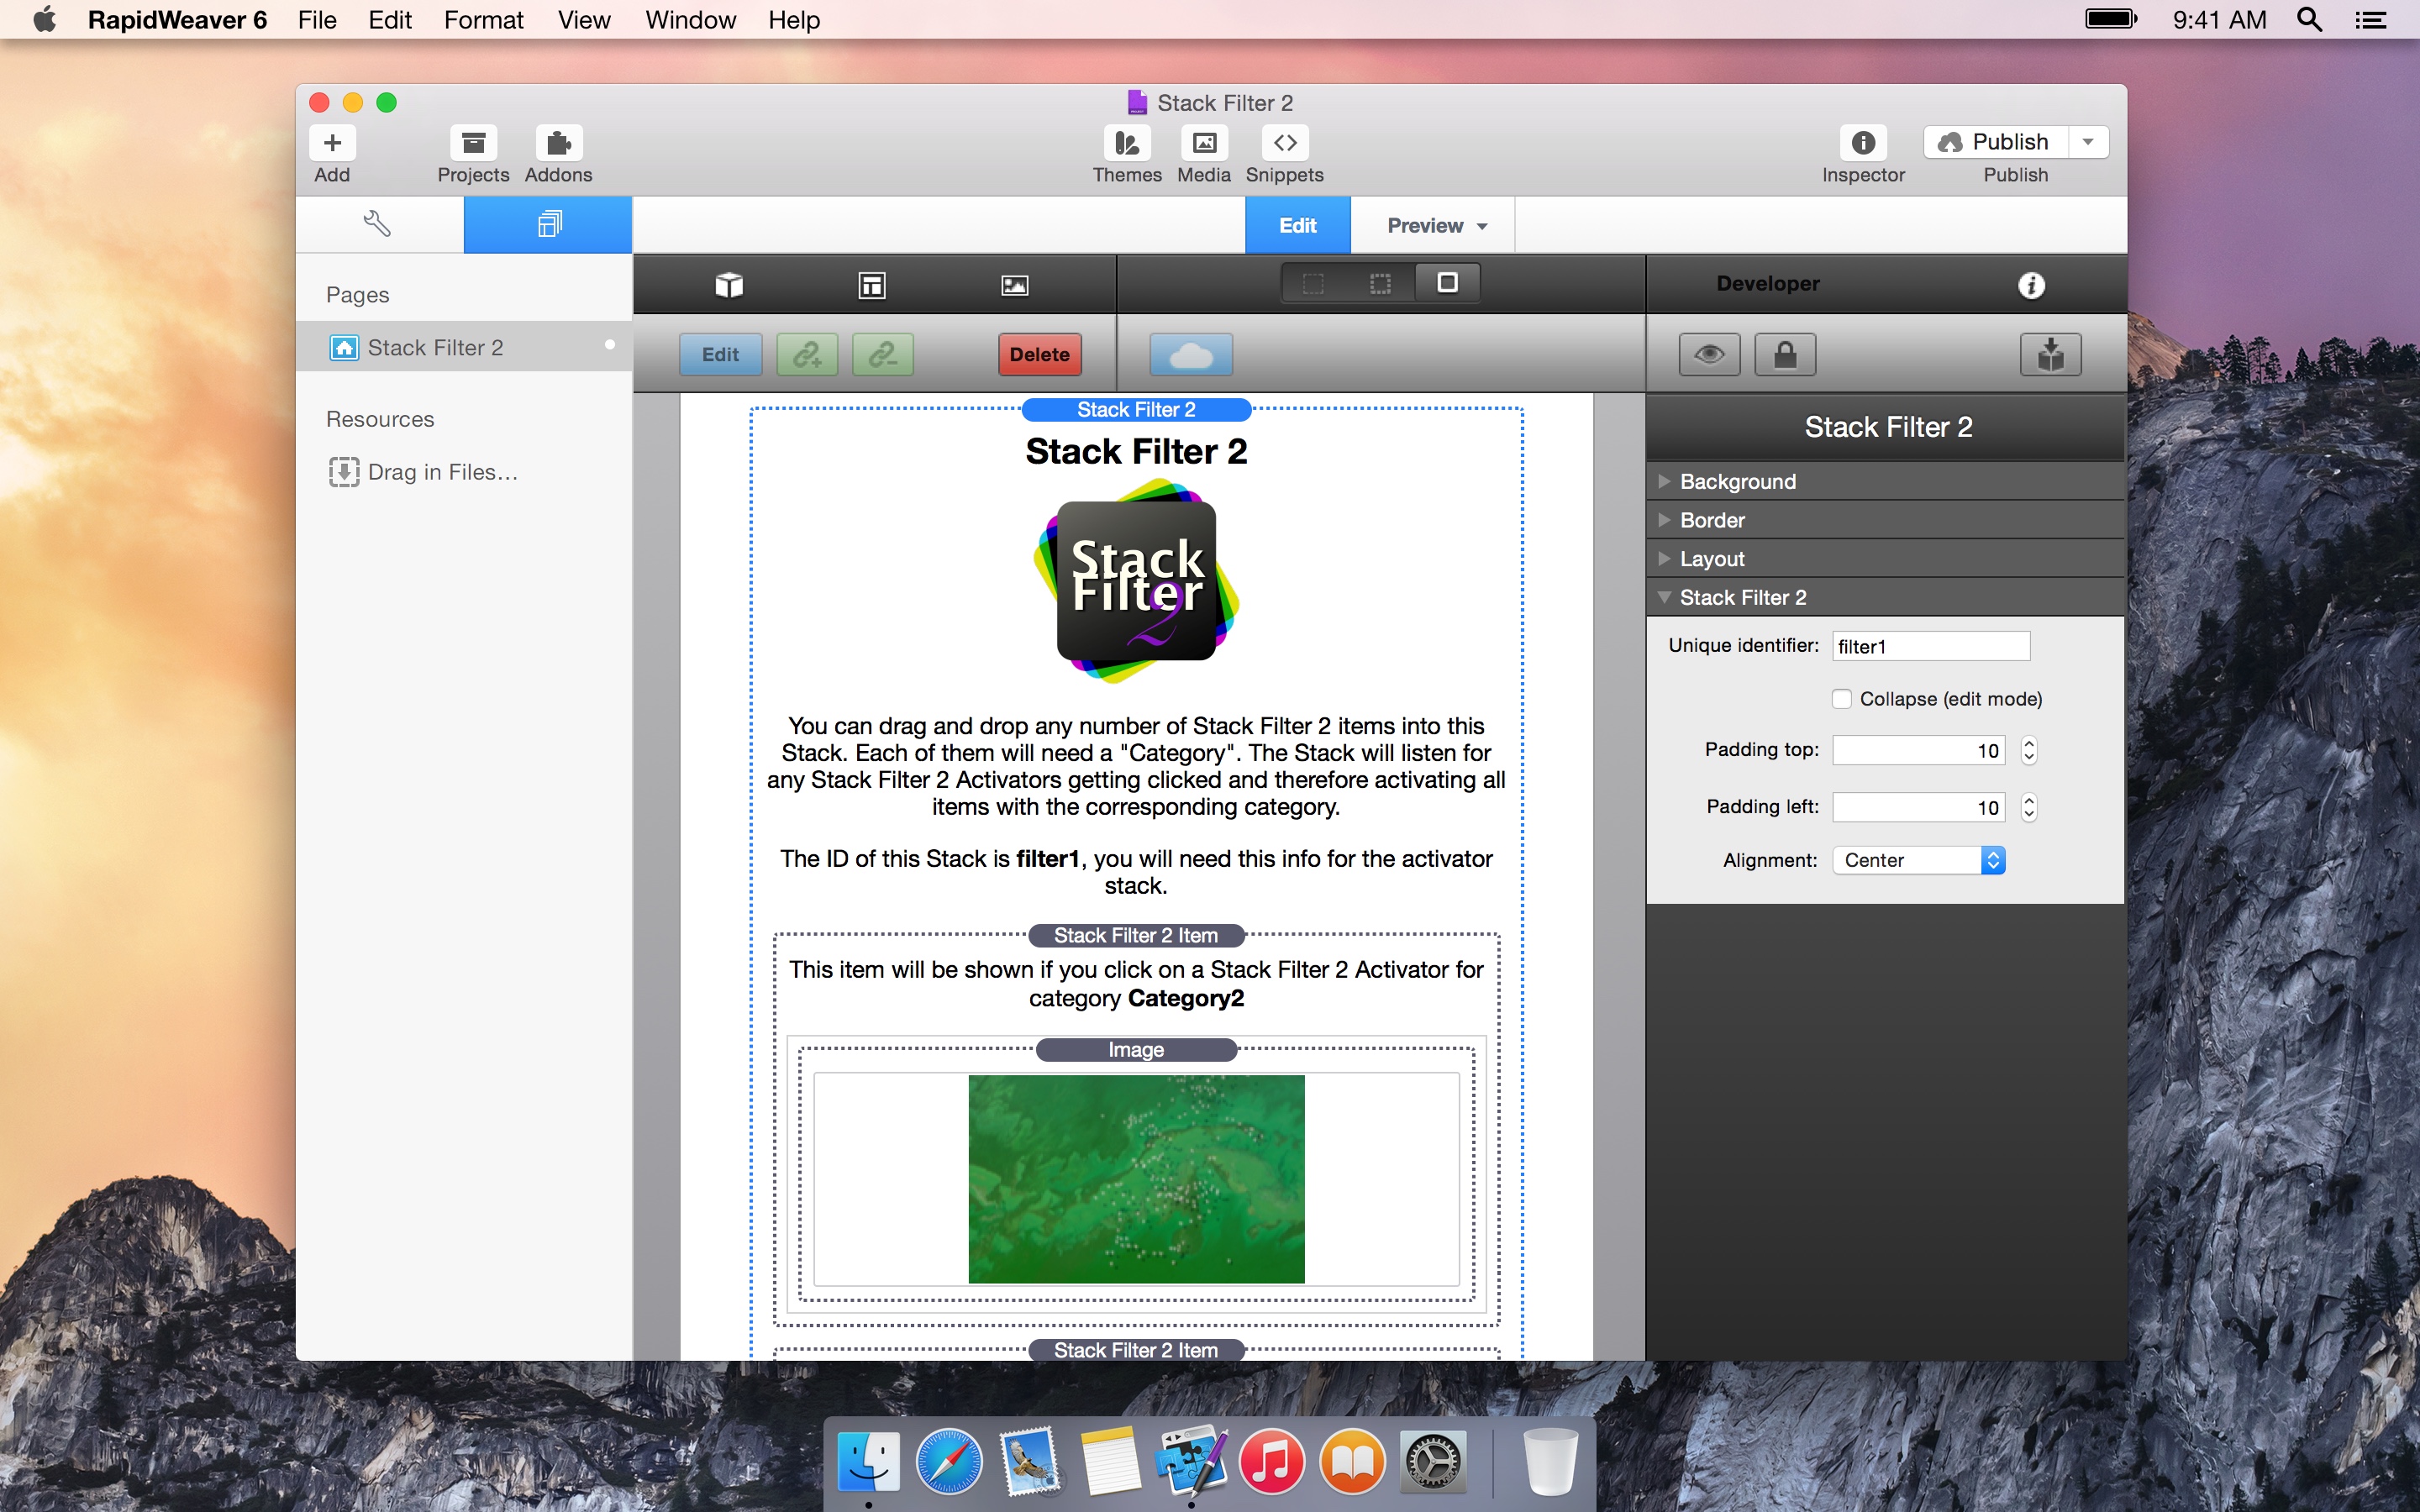Collapse the Stack Filter 2 section
Screen dimensions: 2420x1512
pos(1885,597)
